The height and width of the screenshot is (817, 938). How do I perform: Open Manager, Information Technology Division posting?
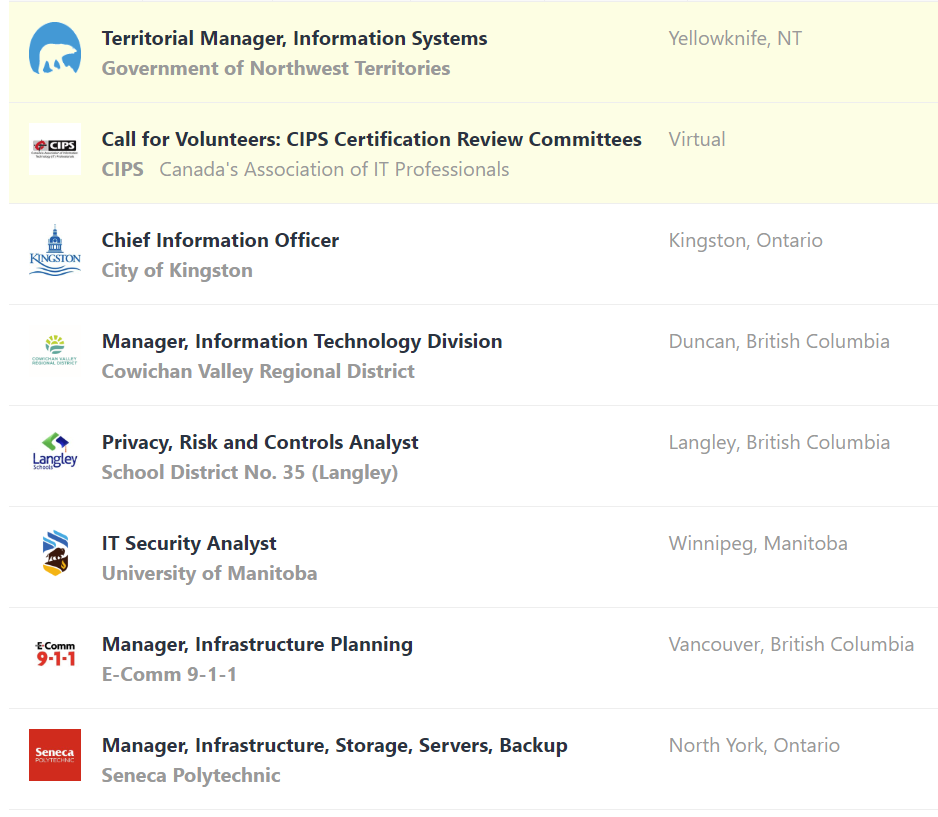302,342
